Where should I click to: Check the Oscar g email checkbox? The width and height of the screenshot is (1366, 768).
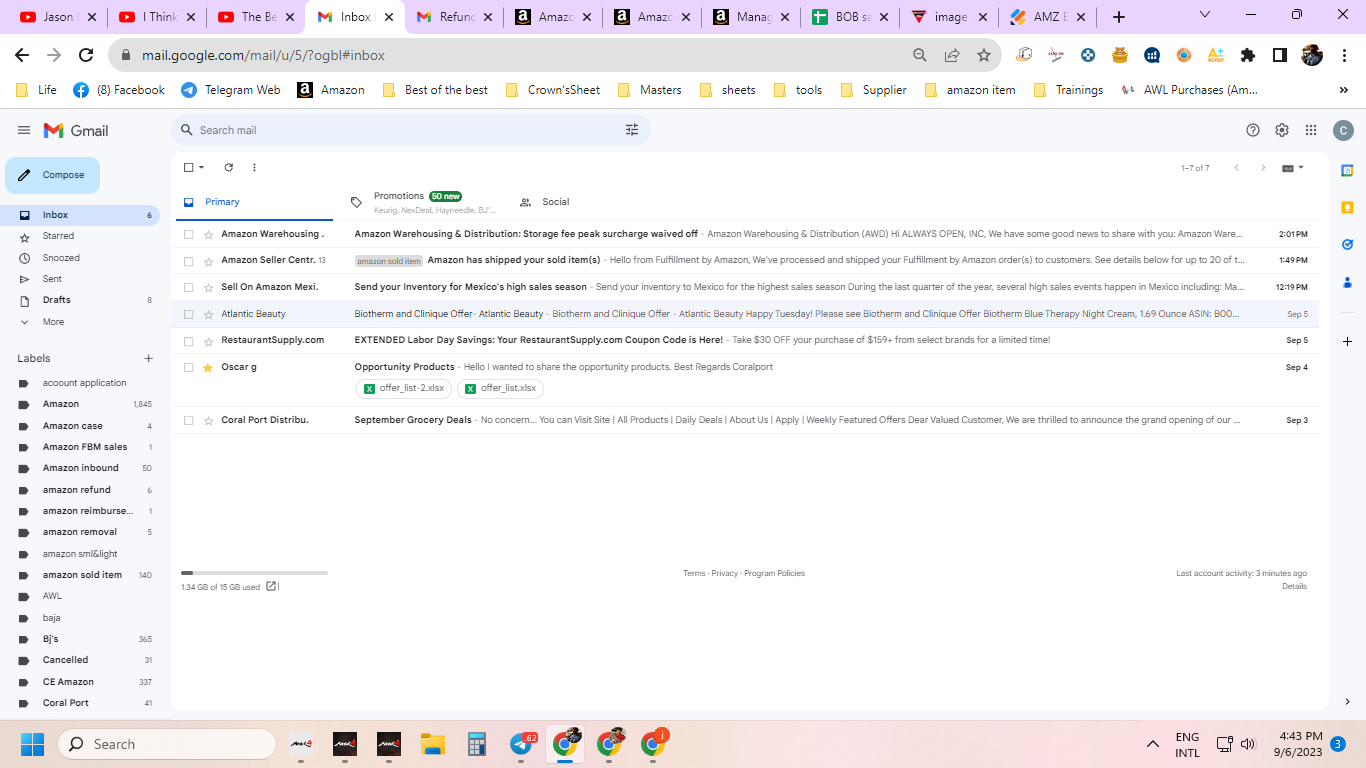188,367
